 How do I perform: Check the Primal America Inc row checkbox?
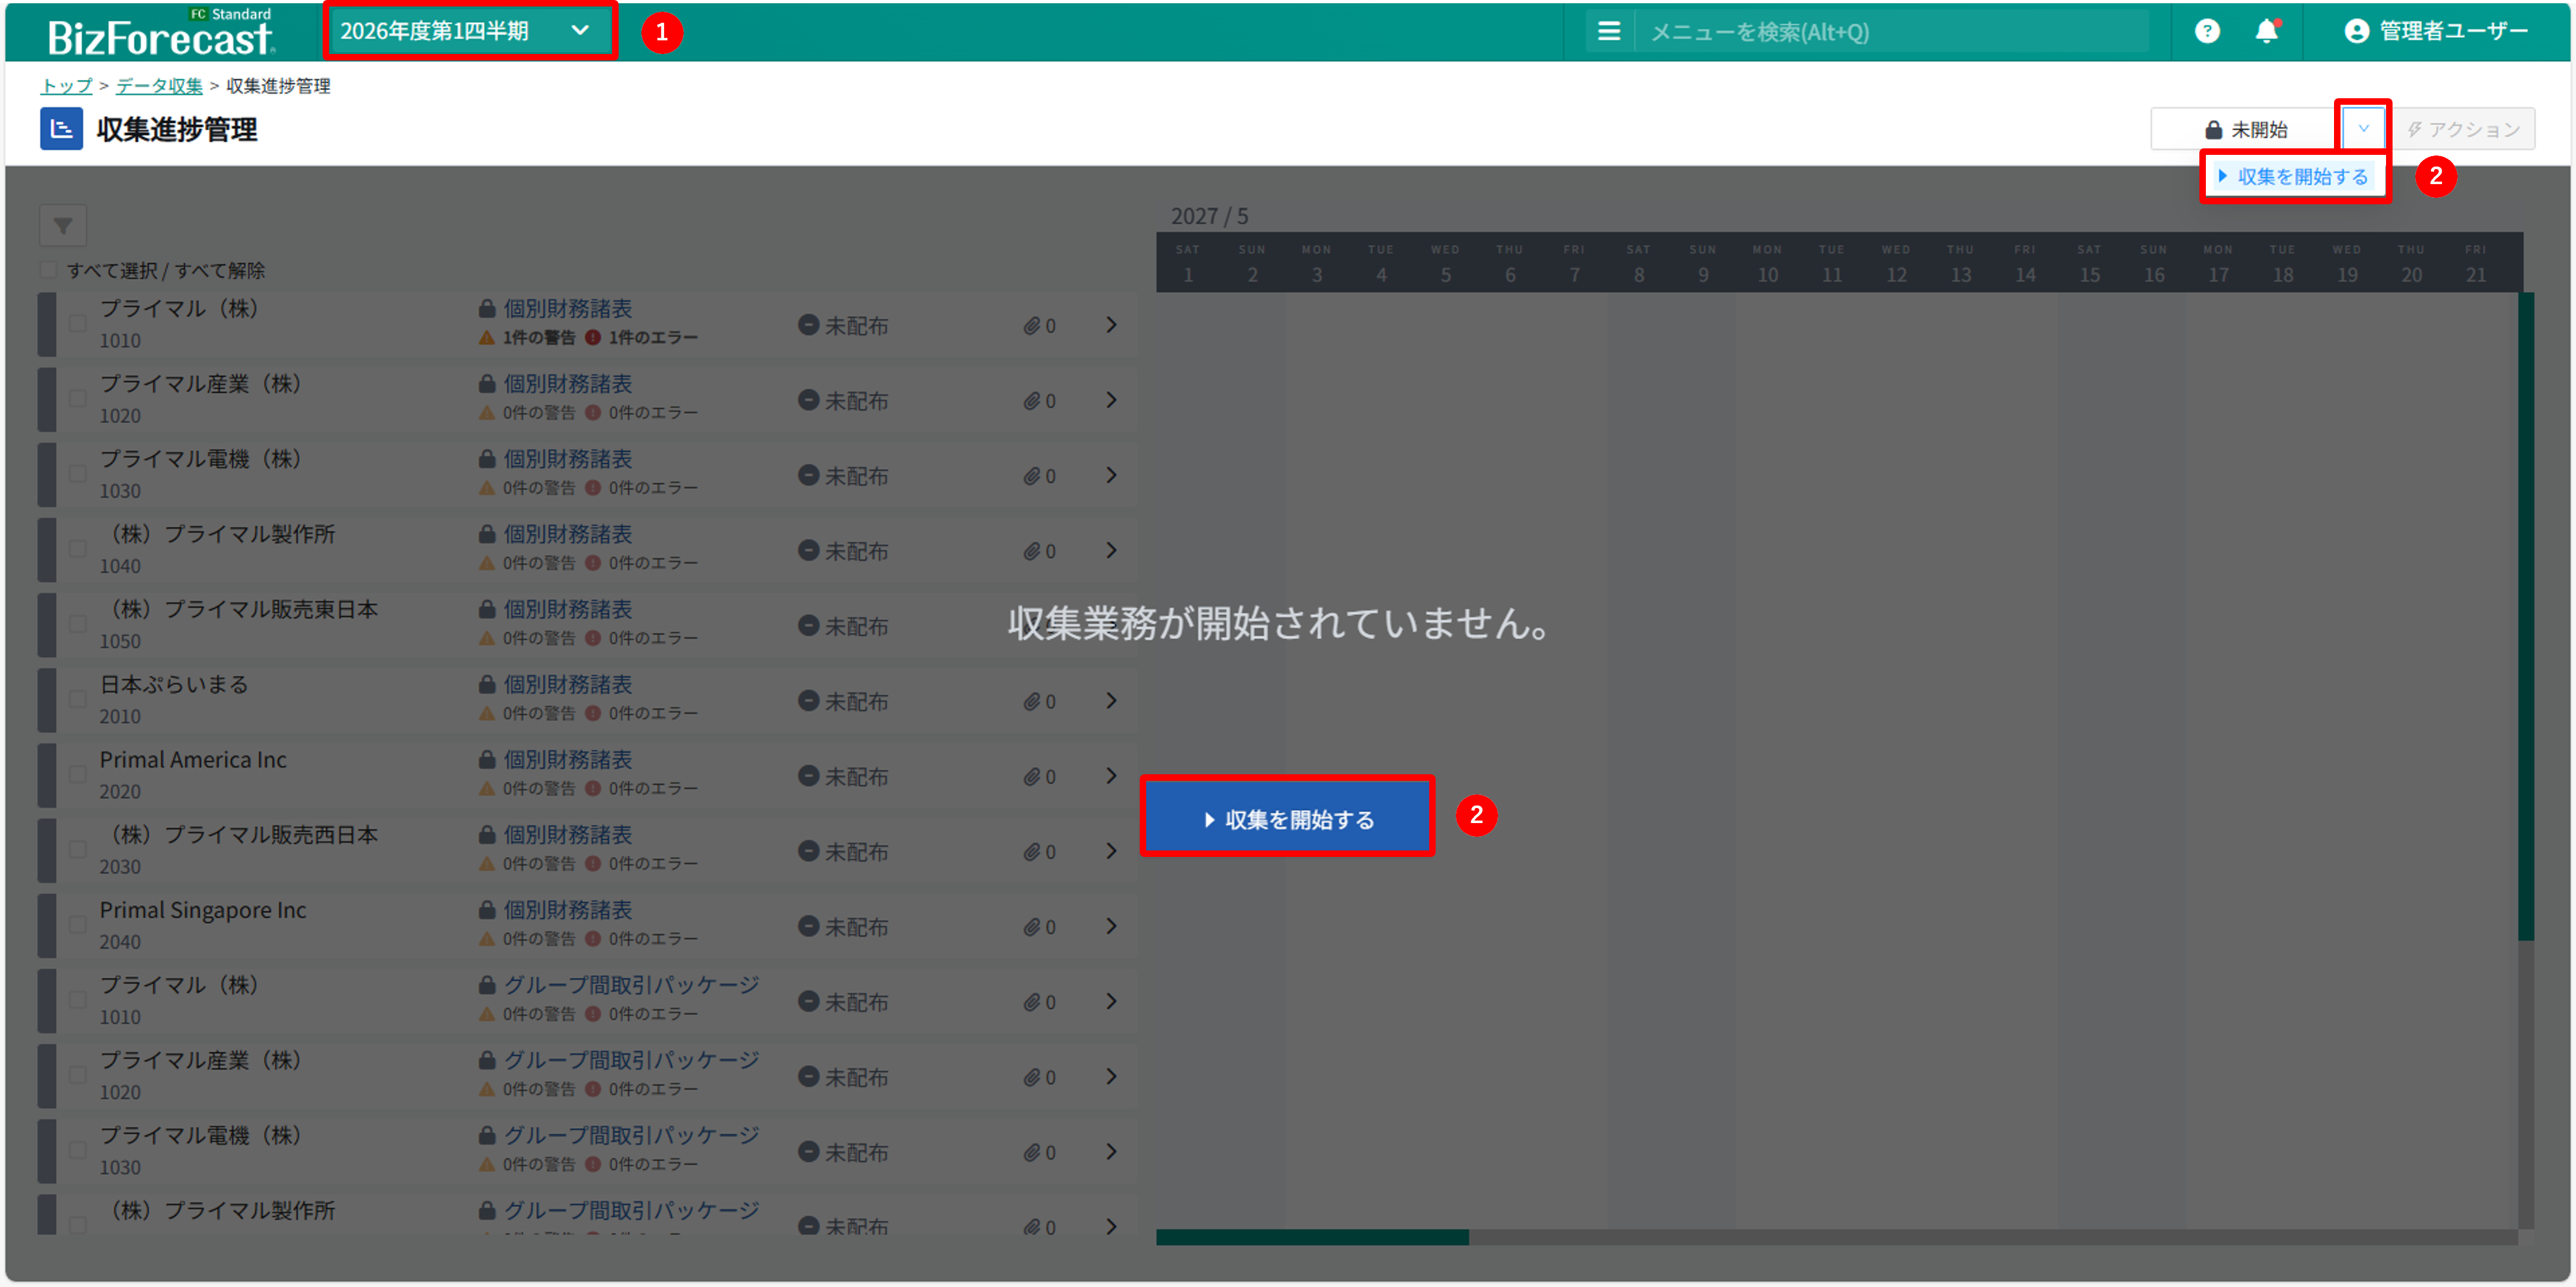(x=77, y=775)
